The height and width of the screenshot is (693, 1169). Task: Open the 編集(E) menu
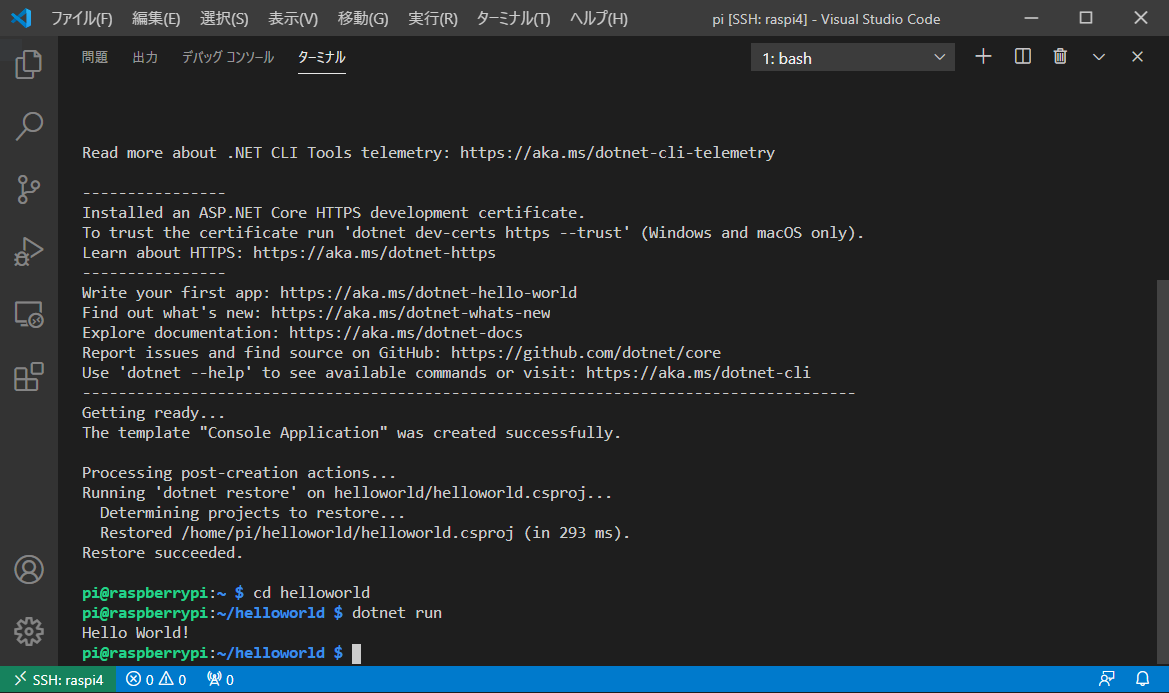point(156,19)
